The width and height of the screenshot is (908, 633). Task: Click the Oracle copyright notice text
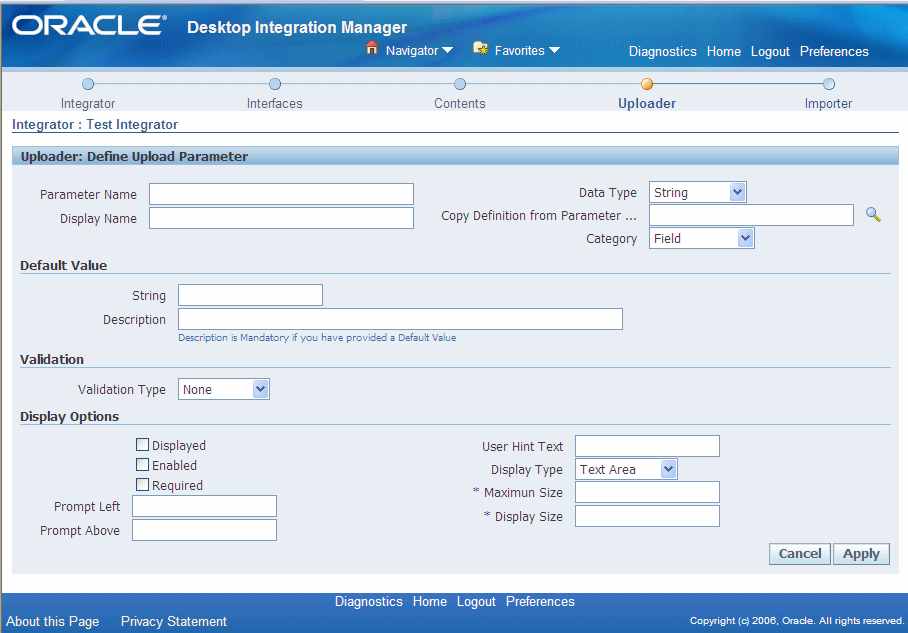(x=797, y=621)
